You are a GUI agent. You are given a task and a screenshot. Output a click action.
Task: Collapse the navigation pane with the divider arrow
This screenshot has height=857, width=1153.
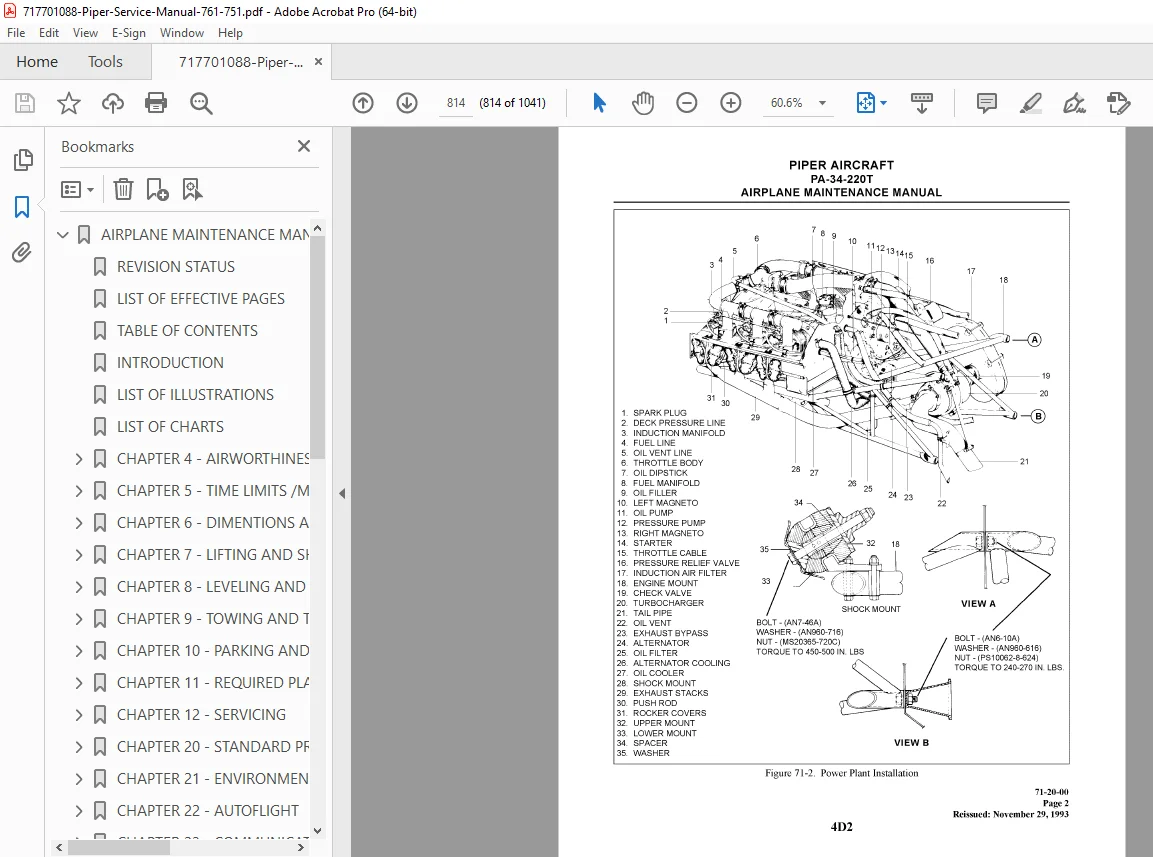[342, 494]
